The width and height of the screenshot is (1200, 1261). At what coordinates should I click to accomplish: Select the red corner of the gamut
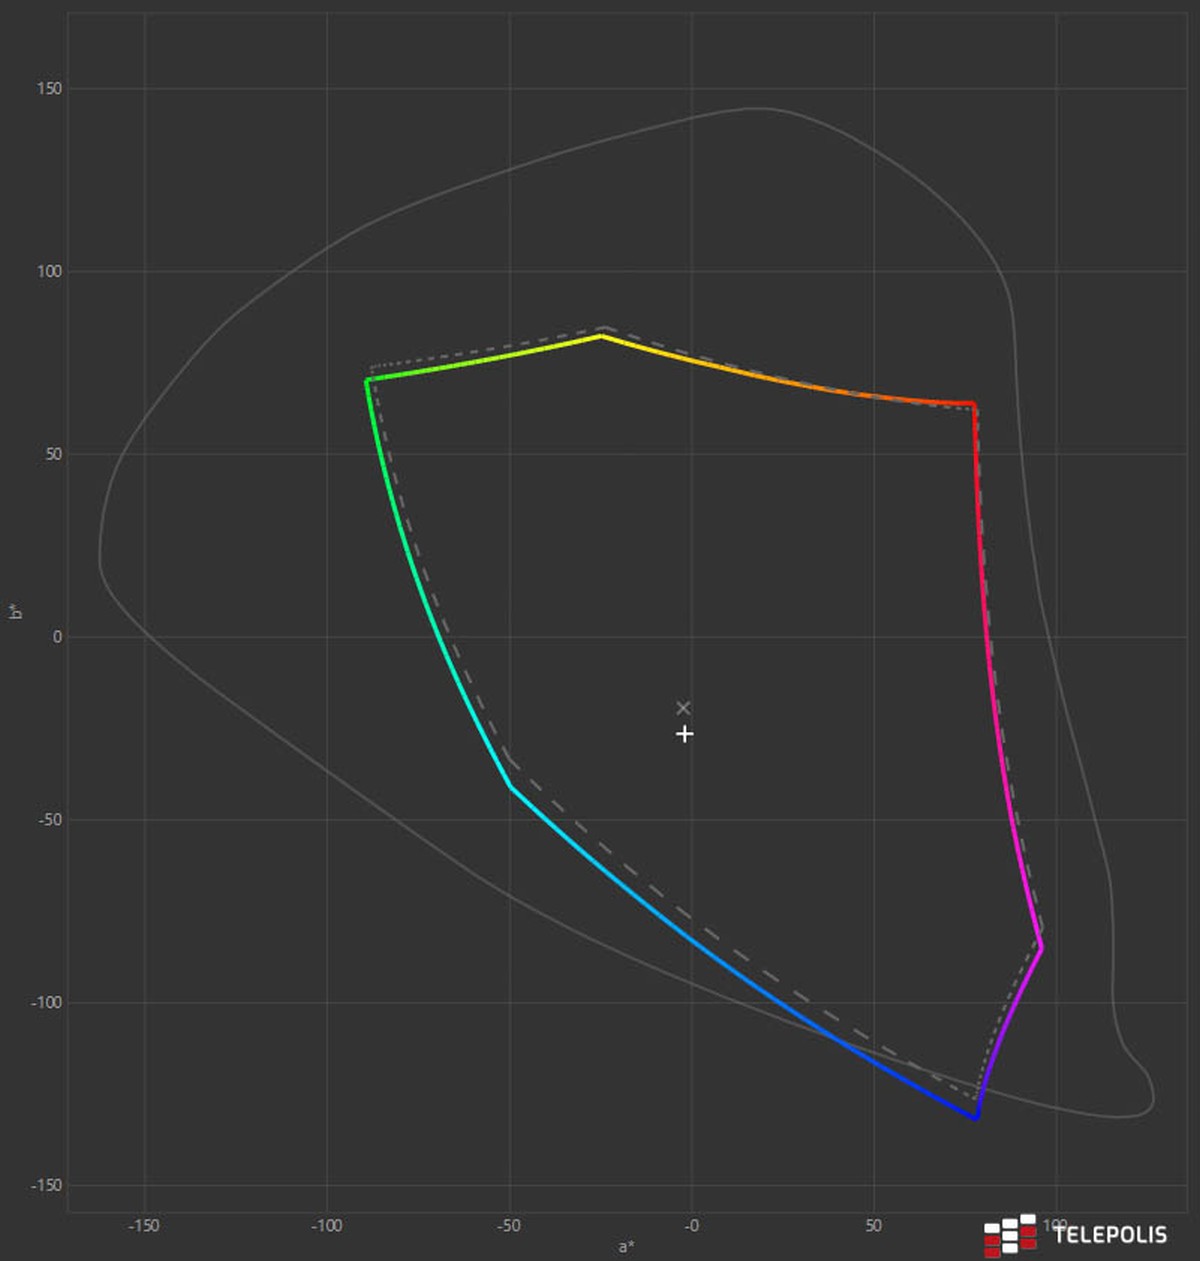click(x=974, y=404)
